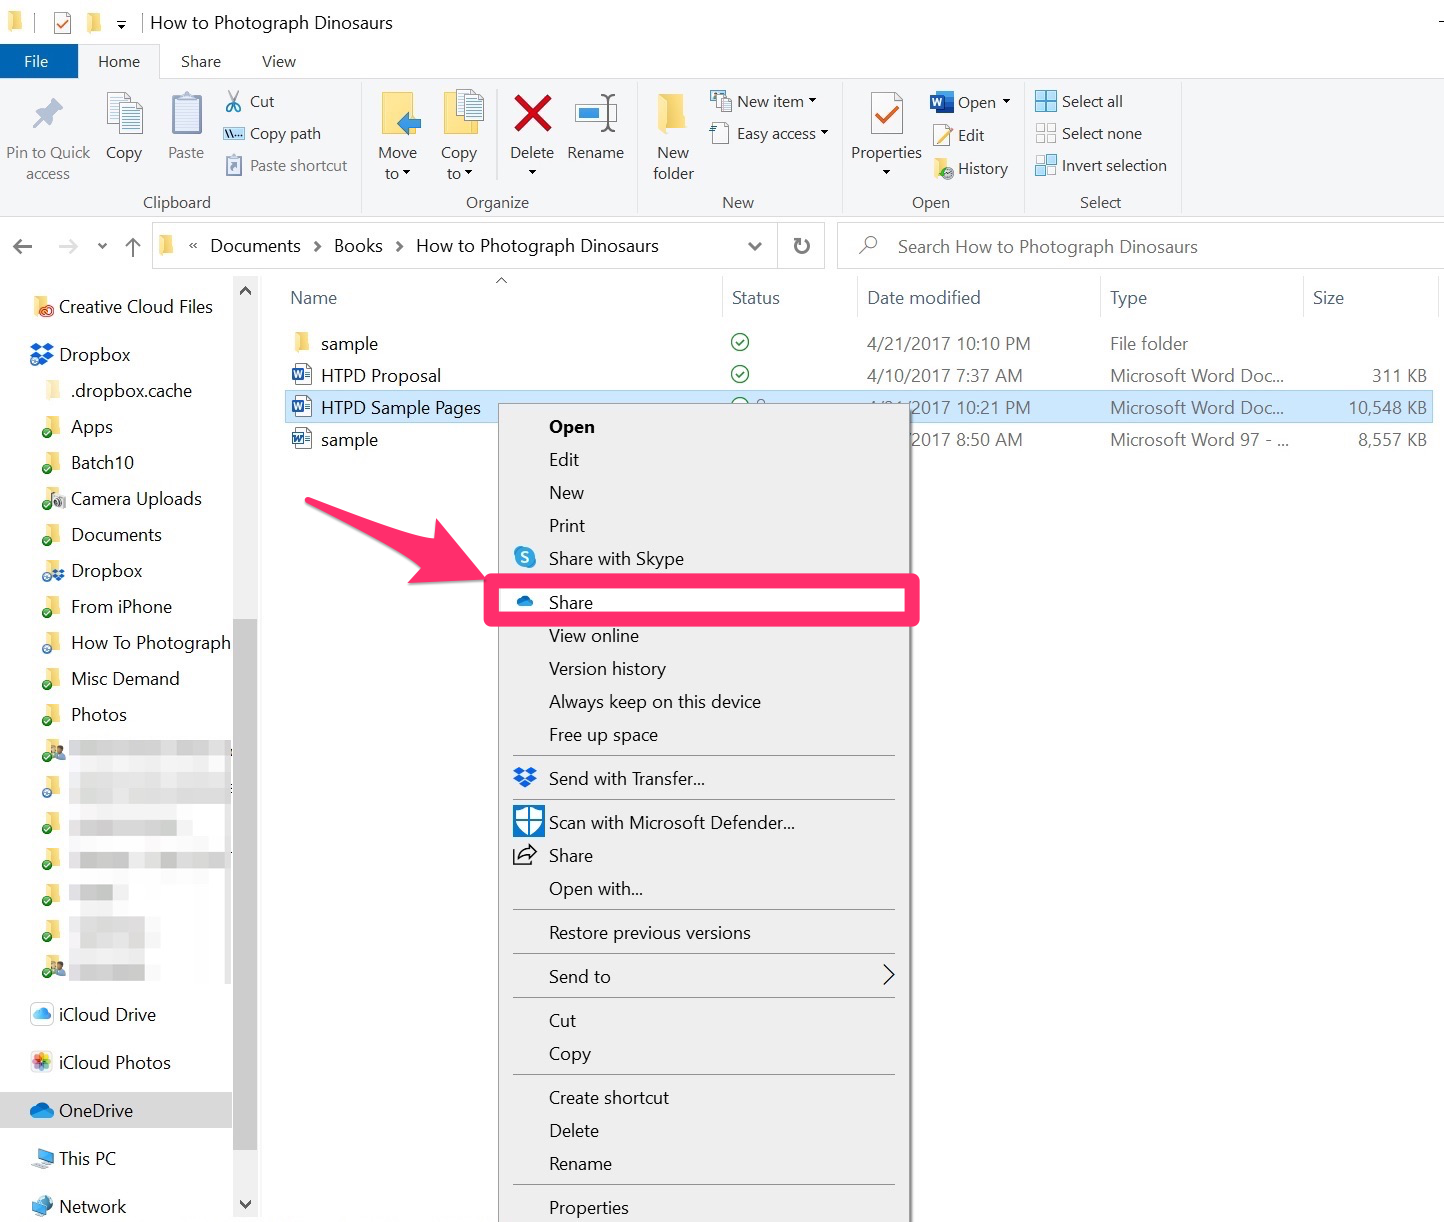Choose Version history from context menu
This screenshot has height=1222, width=1444.
(607, 668)
